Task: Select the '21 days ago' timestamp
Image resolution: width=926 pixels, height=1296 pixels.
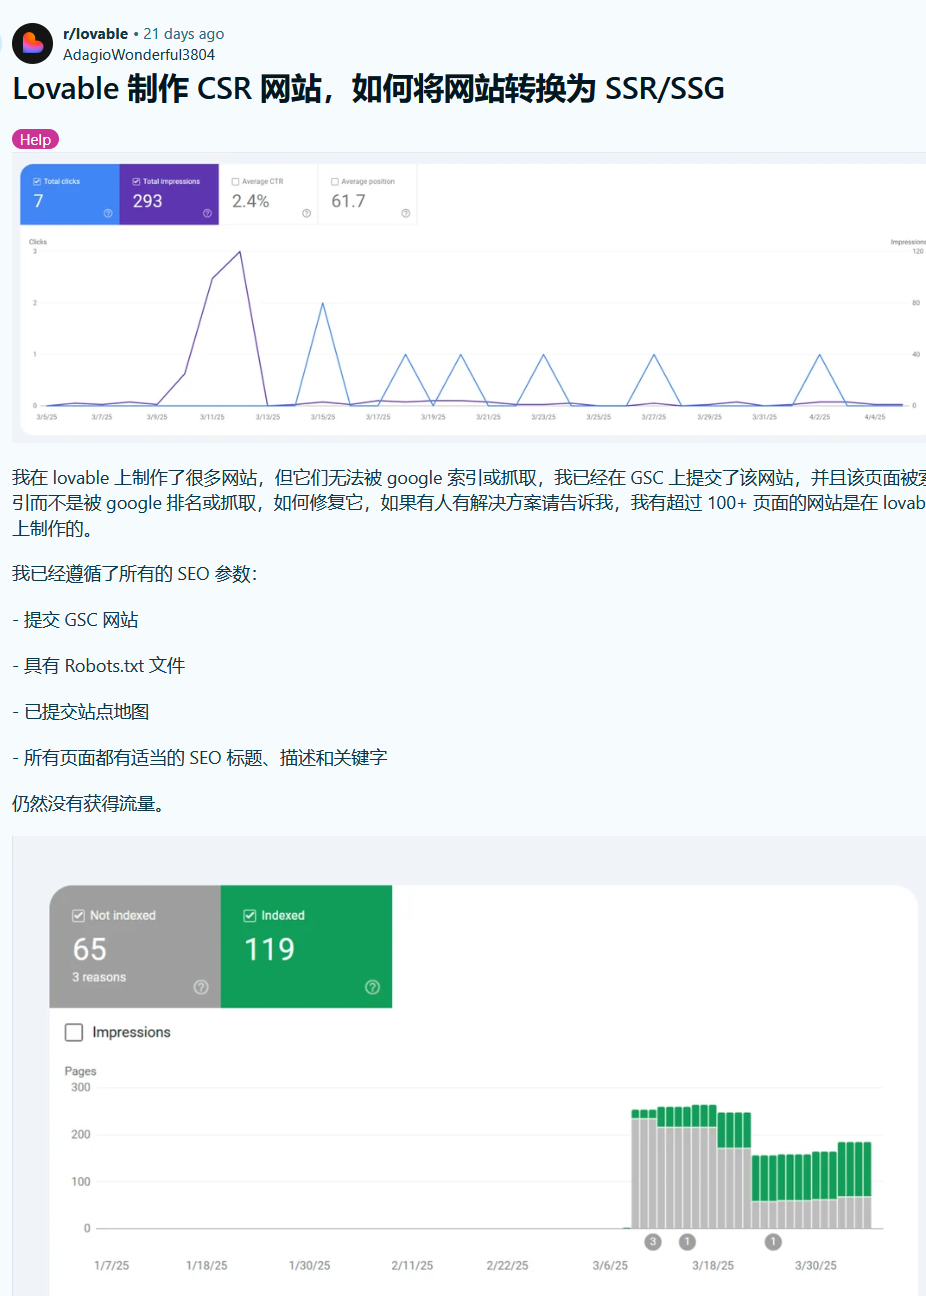Action: click(x=184, y=34)
